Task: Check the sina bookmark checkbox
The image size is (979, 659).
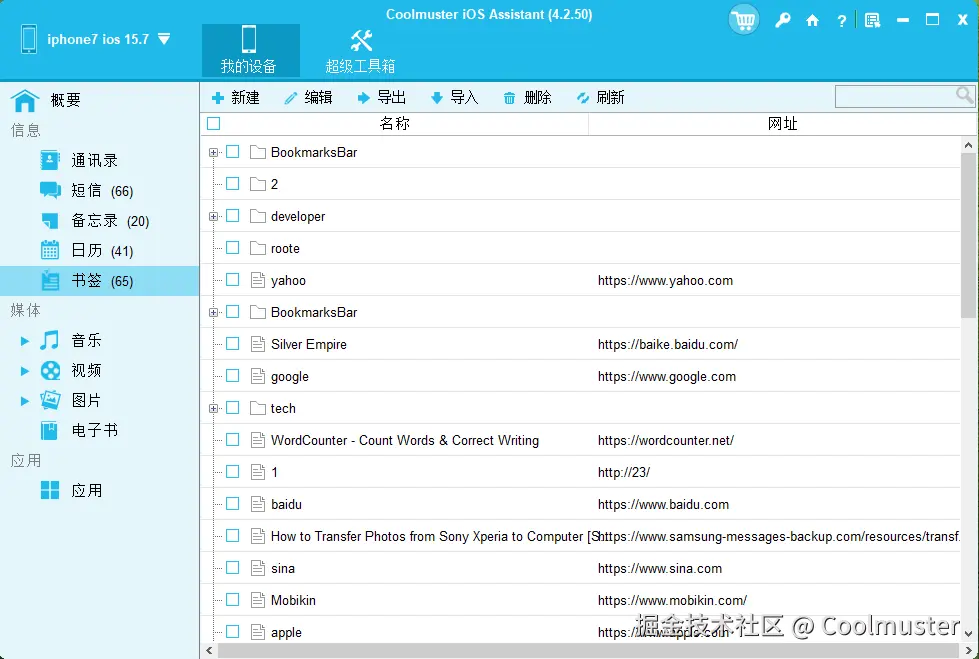Action: (232, 567)
